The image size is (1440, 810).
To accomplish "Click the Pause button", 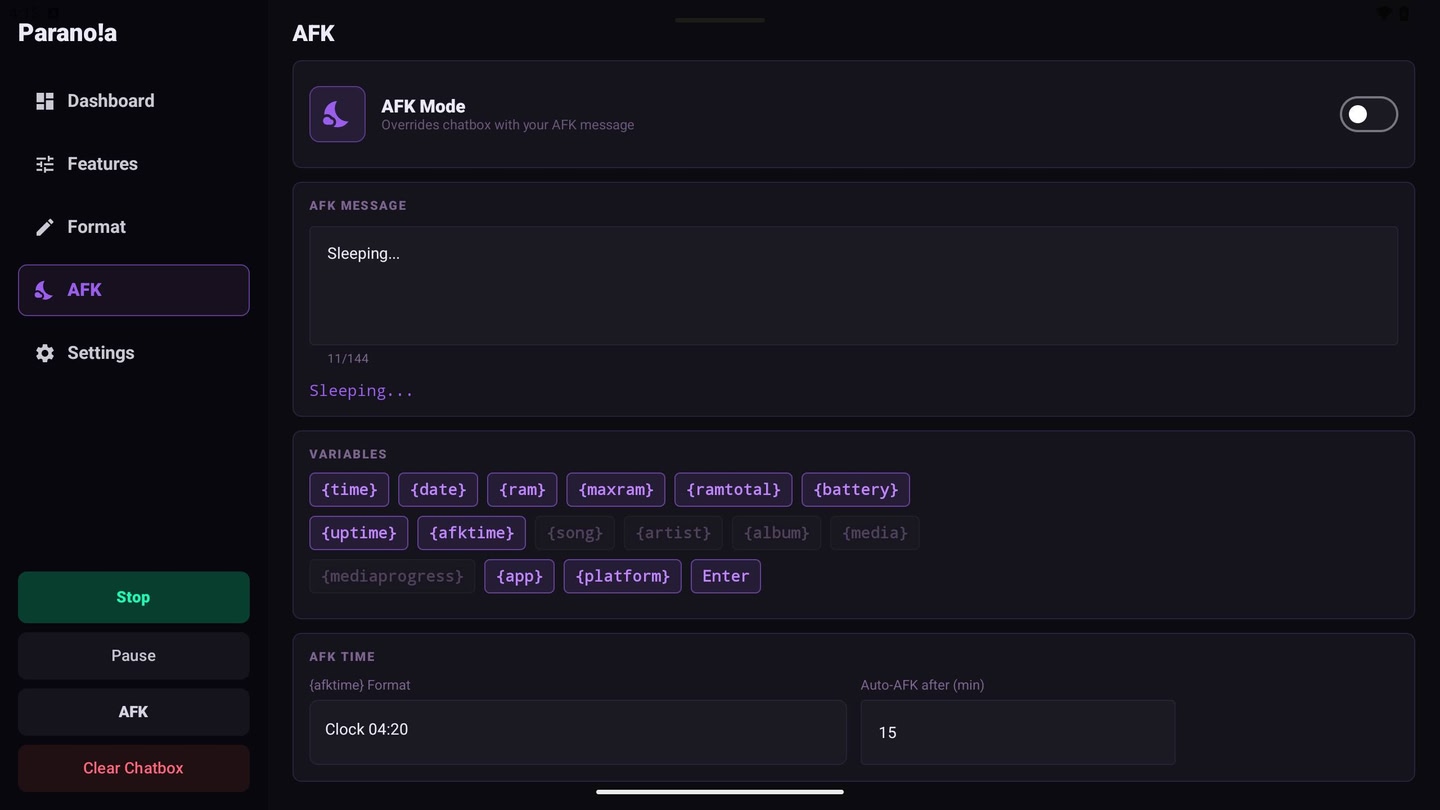I will (x=133, y=656).
